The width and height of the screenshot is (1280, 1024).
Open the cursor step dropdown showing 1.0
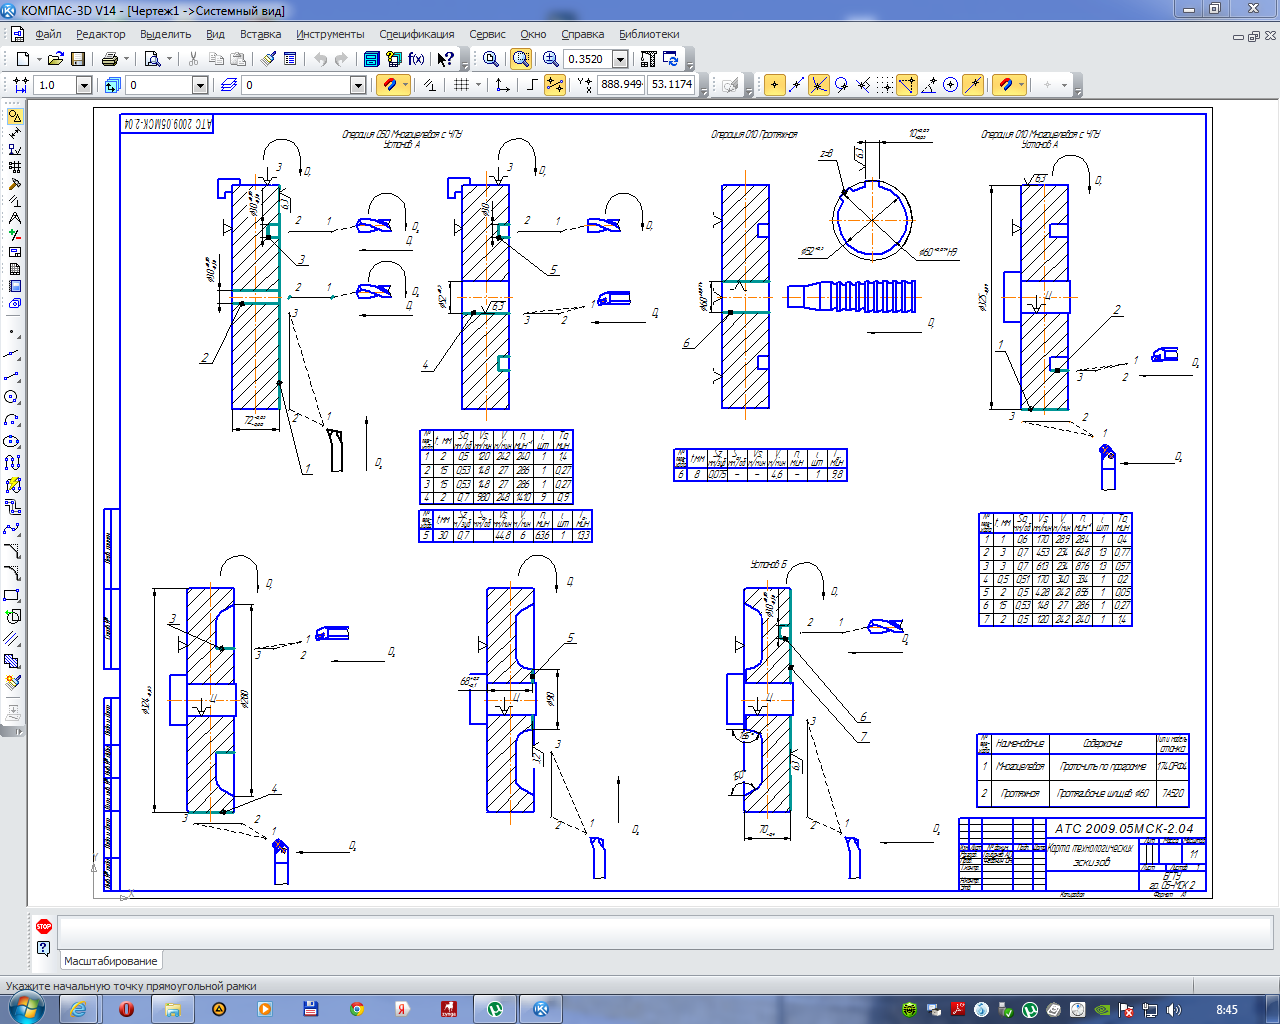click(x=84, y=85)
